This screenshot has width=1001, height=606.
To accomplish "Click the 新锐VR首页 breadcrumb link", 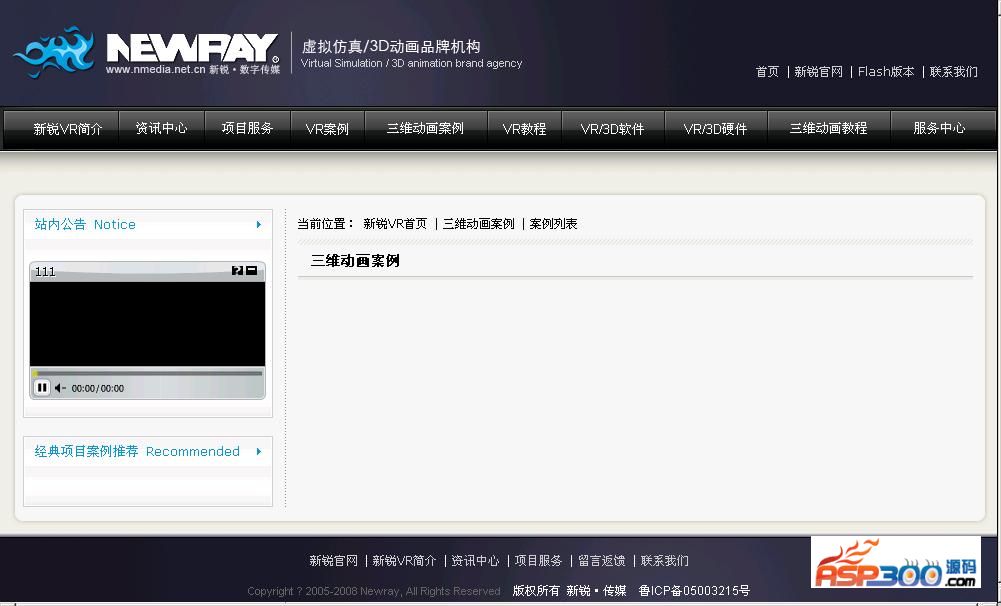I will pyautogui.click(x=395, y=224).
